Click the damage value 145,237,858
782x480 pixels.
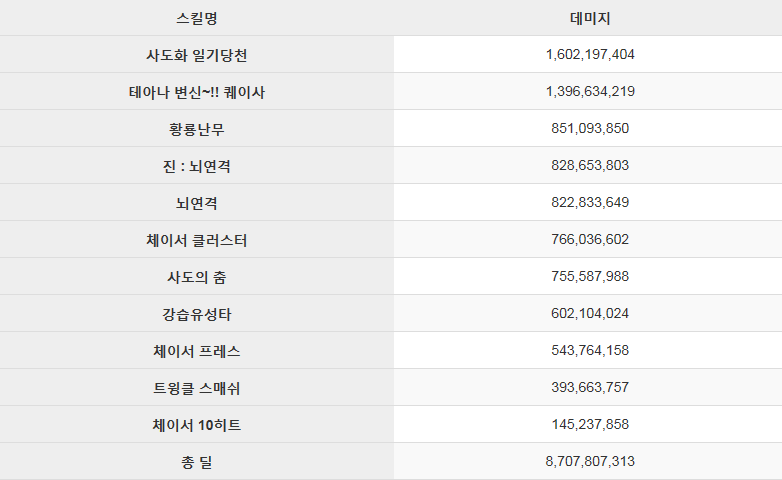click(590, 424)
